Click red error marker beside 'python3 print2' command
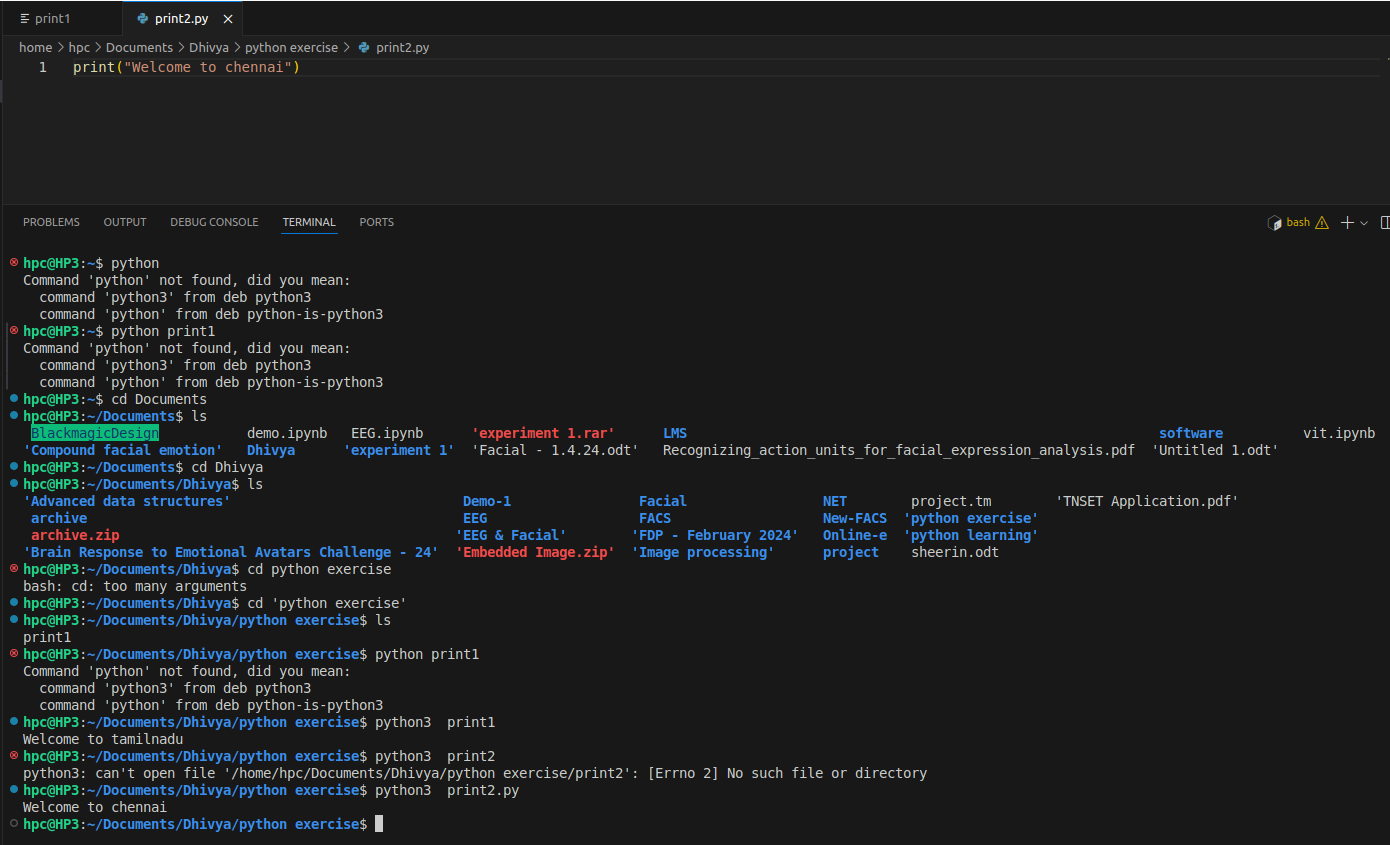1390x845 pixels. (x=14, y=755)
